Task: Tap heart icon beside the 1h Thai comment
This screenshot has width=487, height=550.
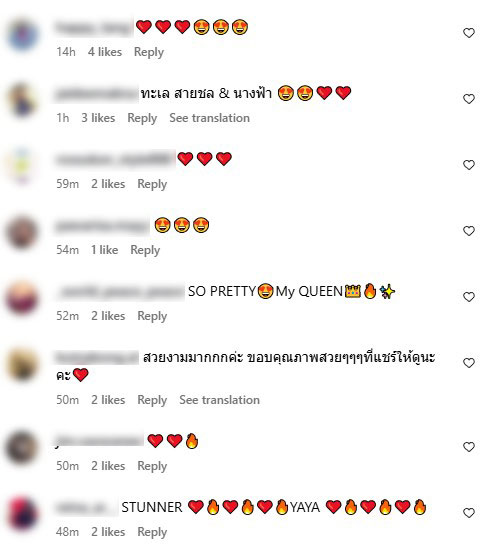Action: tap(469, 99)
